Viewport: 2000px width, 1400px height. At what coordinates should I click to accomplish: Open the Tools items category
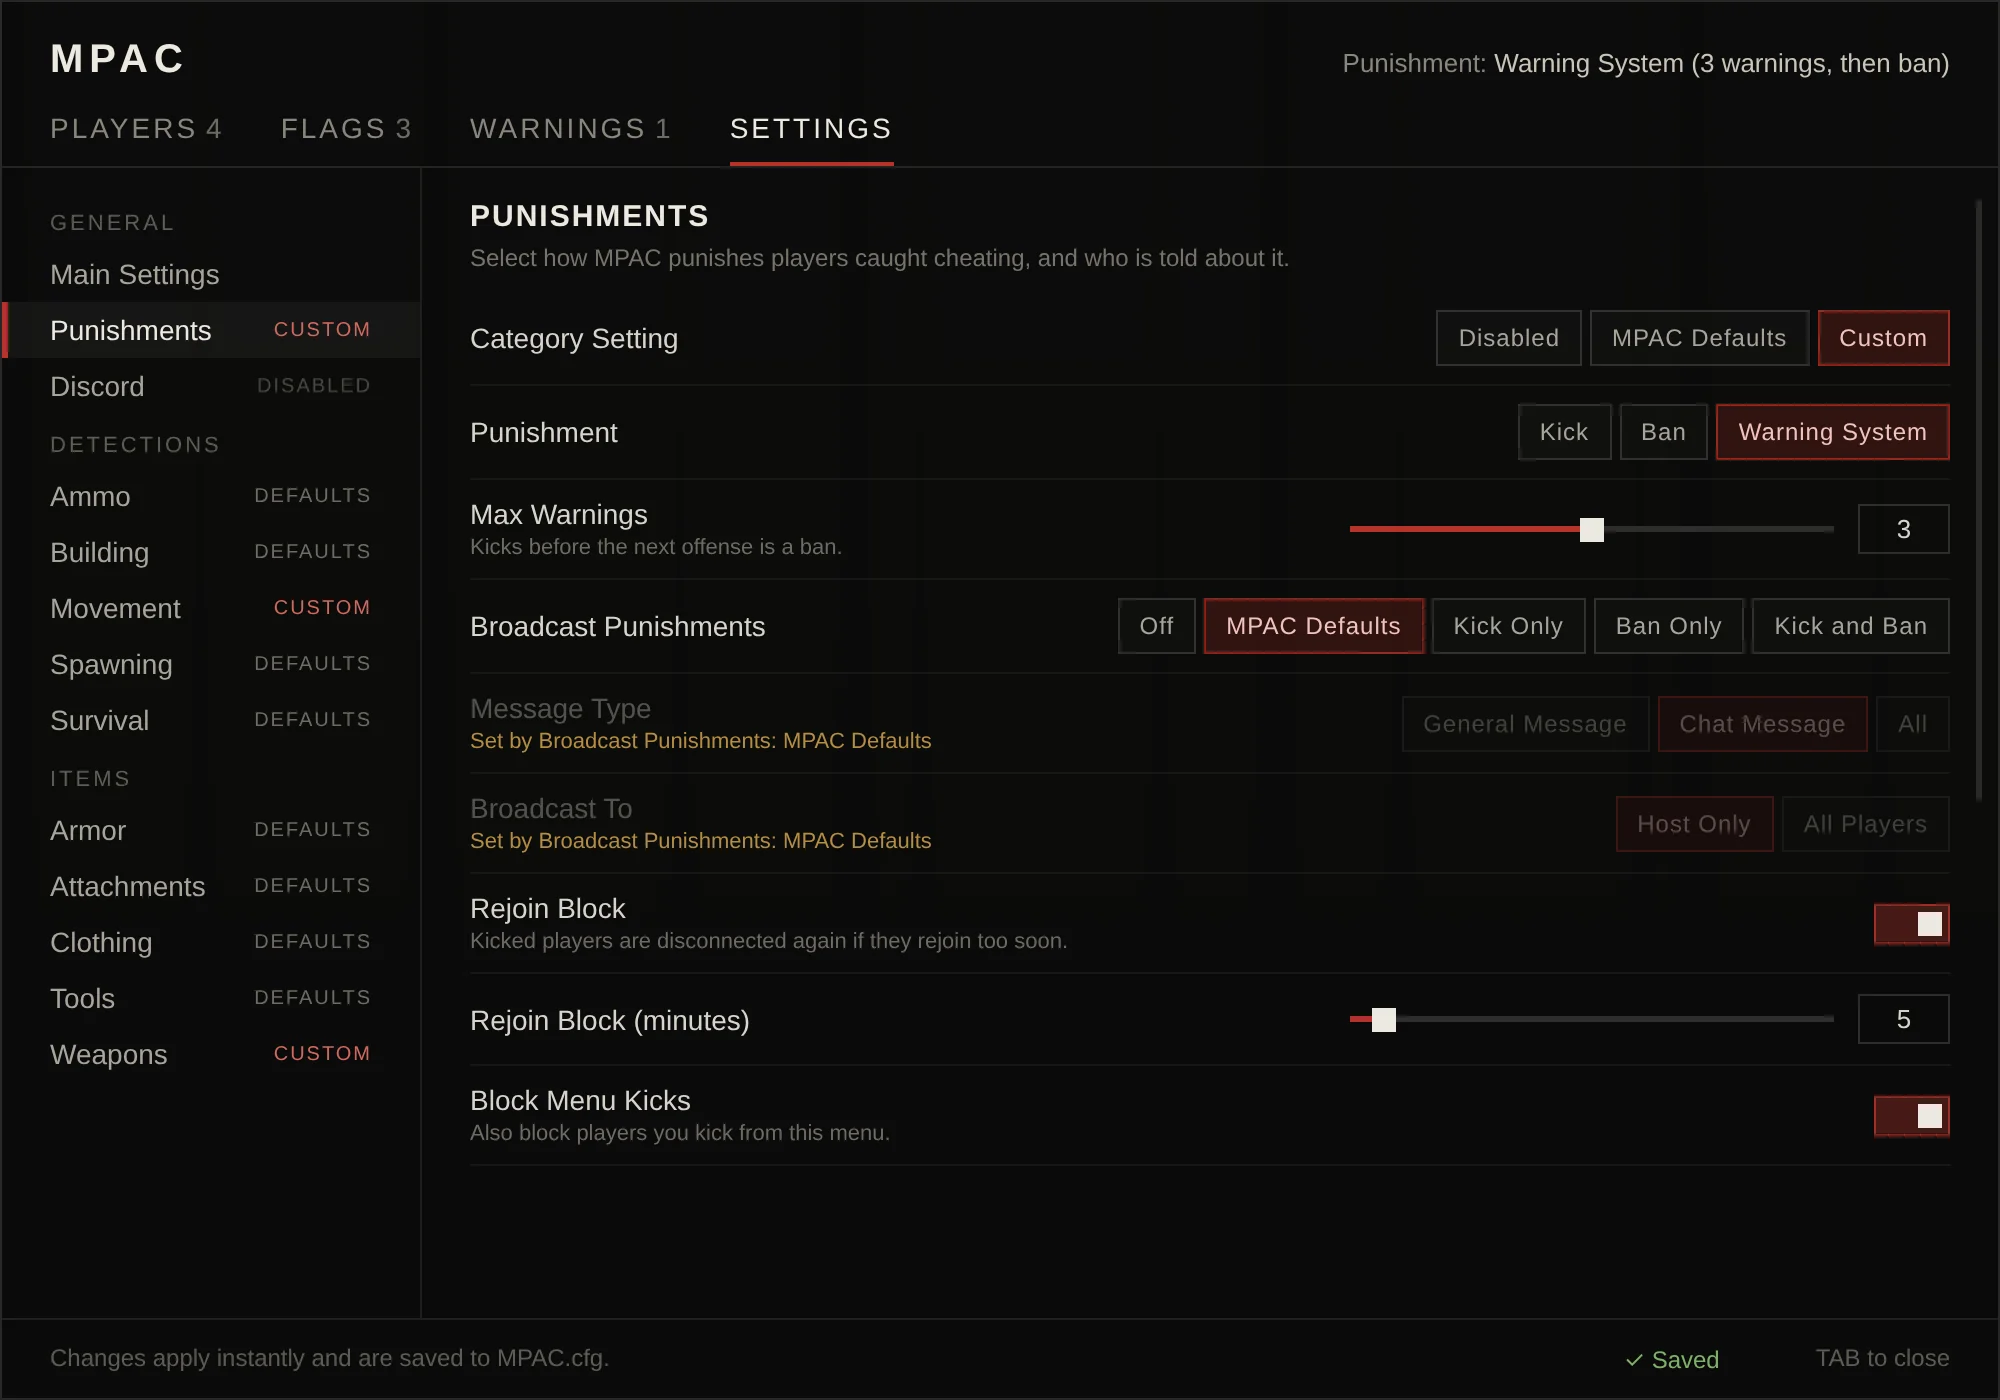click(211, 998)
